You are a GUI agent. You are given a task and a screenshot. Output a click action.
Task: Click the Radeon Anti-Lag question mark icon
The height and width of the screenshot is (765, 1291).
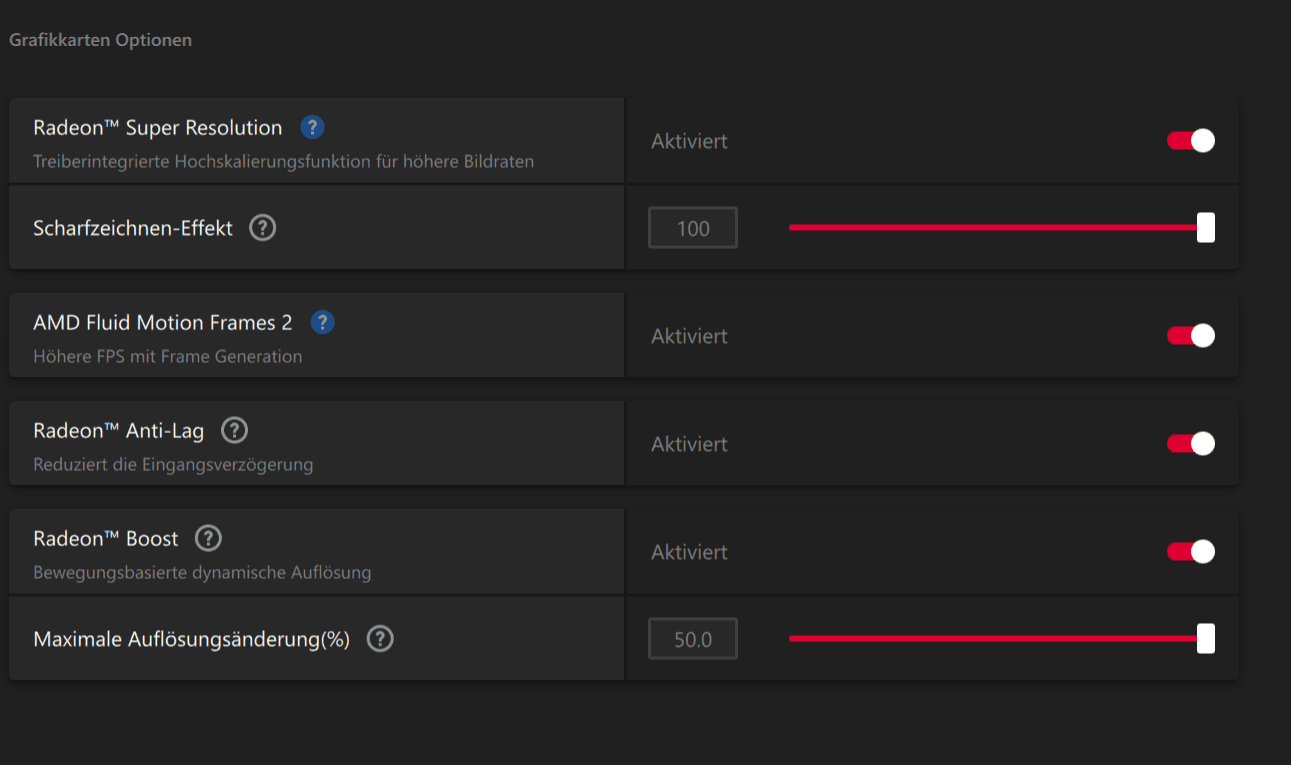234,431
